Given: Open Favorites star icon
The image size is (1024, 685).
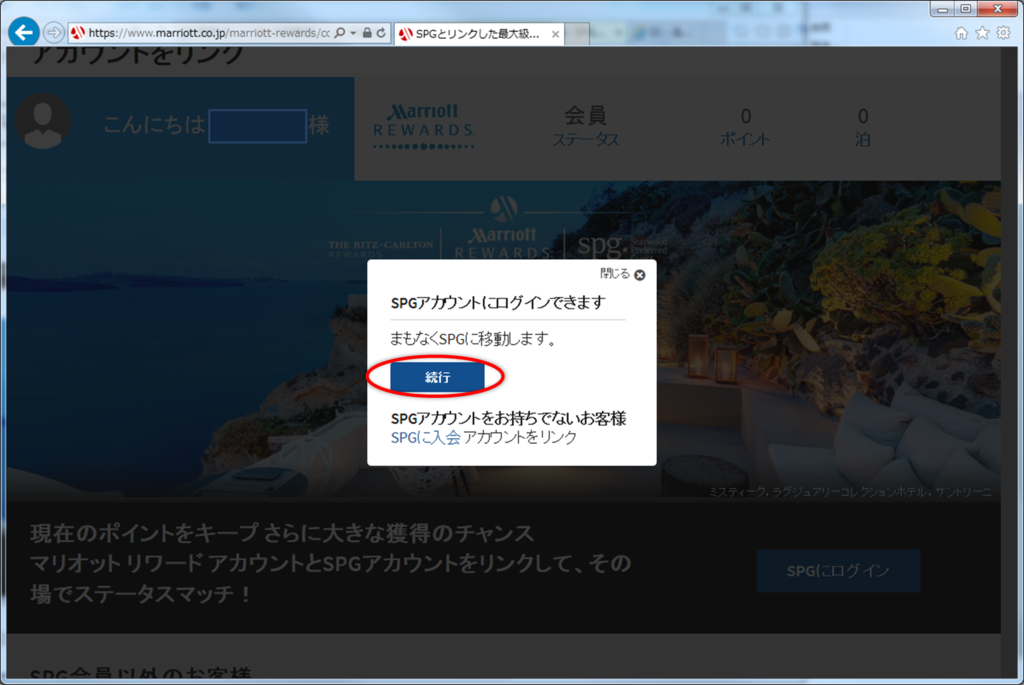Looking at the screenshot, I should tap(982, 33).
